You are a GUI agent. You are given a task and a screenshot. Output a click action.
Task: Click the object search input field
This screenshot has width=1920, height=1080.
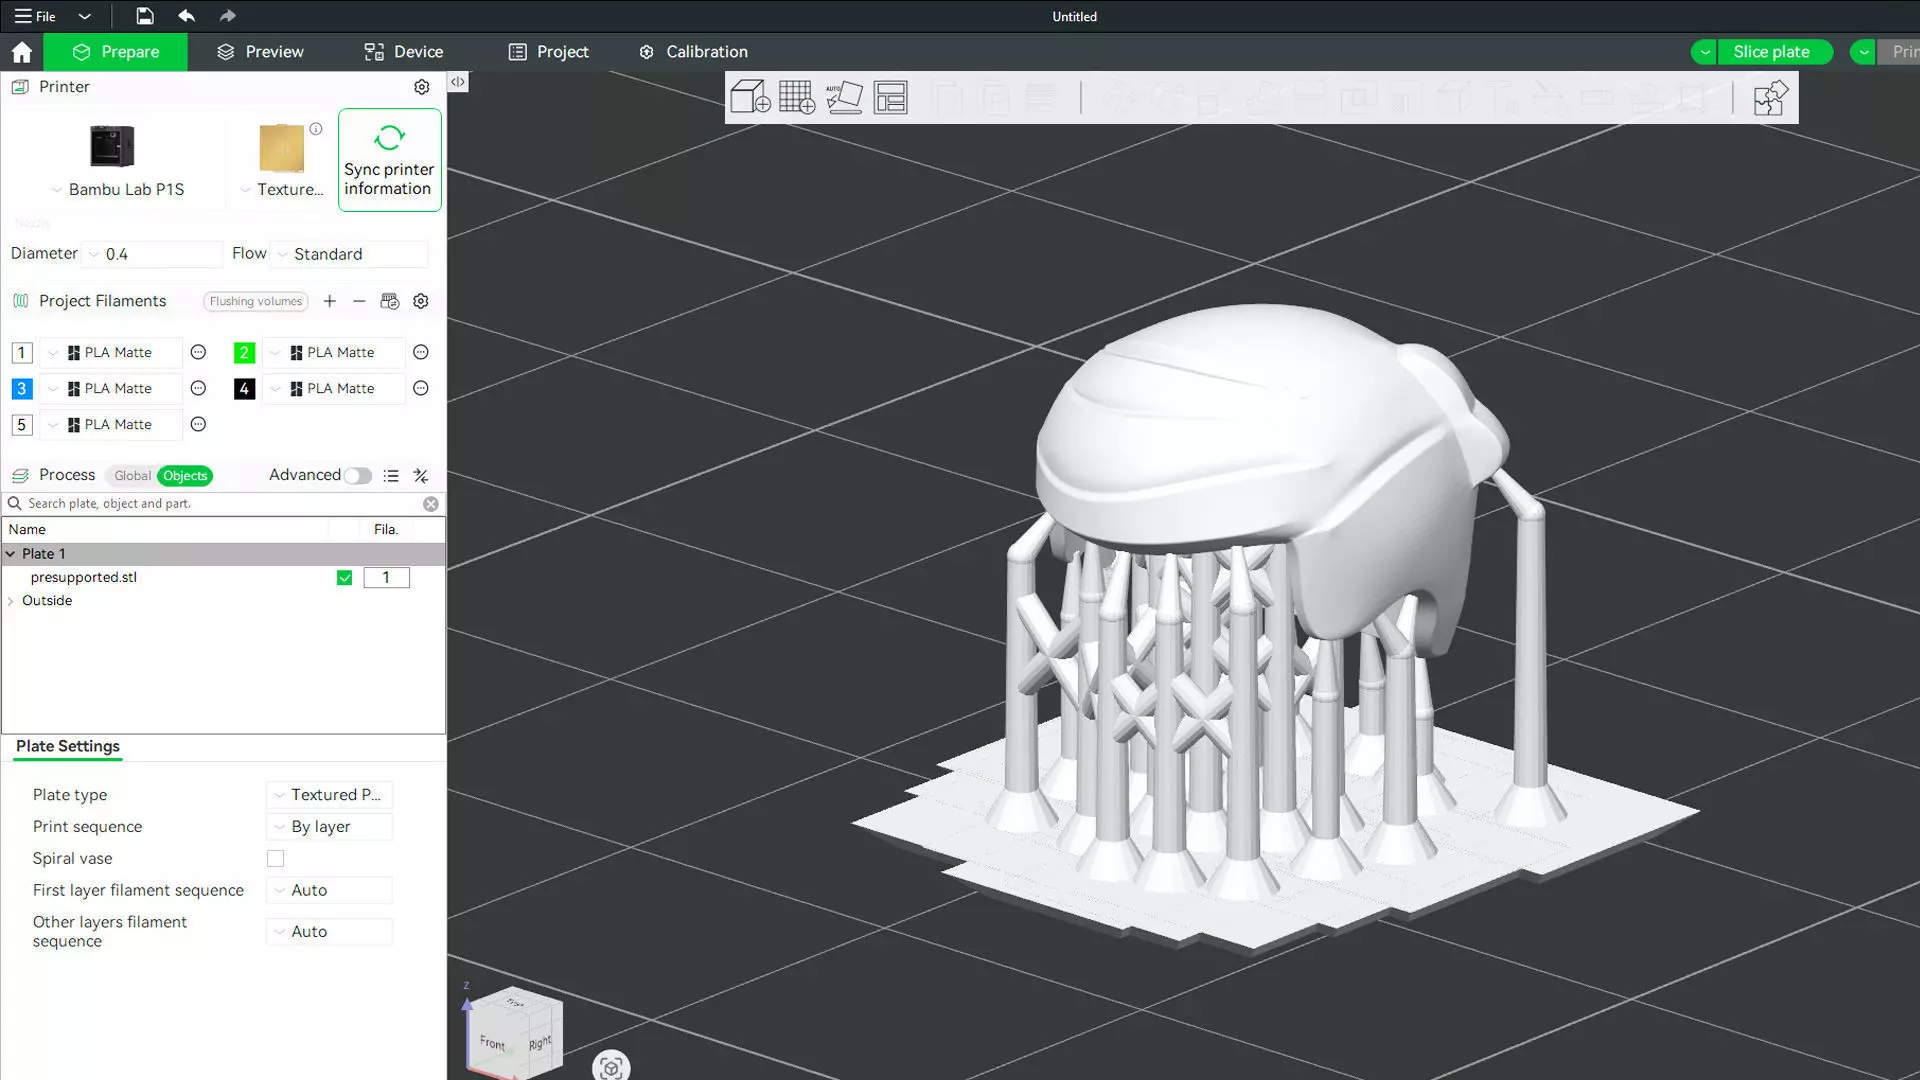pos(220,504)
